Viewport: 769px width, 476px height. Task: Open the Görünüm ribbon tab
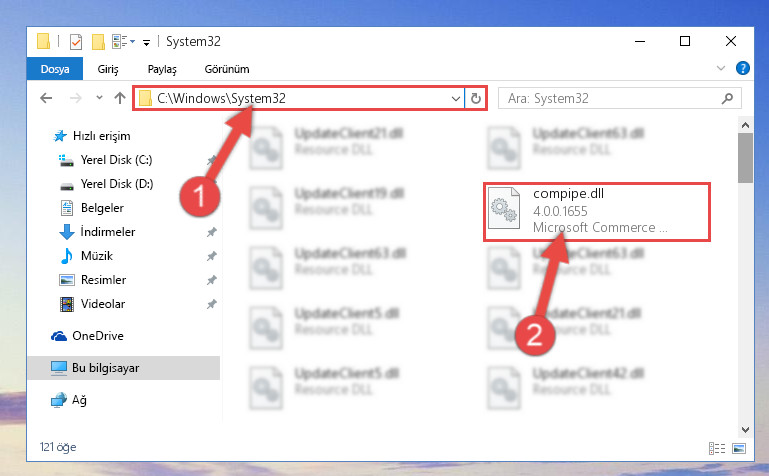pyautogui.click(x=227, y=69)
